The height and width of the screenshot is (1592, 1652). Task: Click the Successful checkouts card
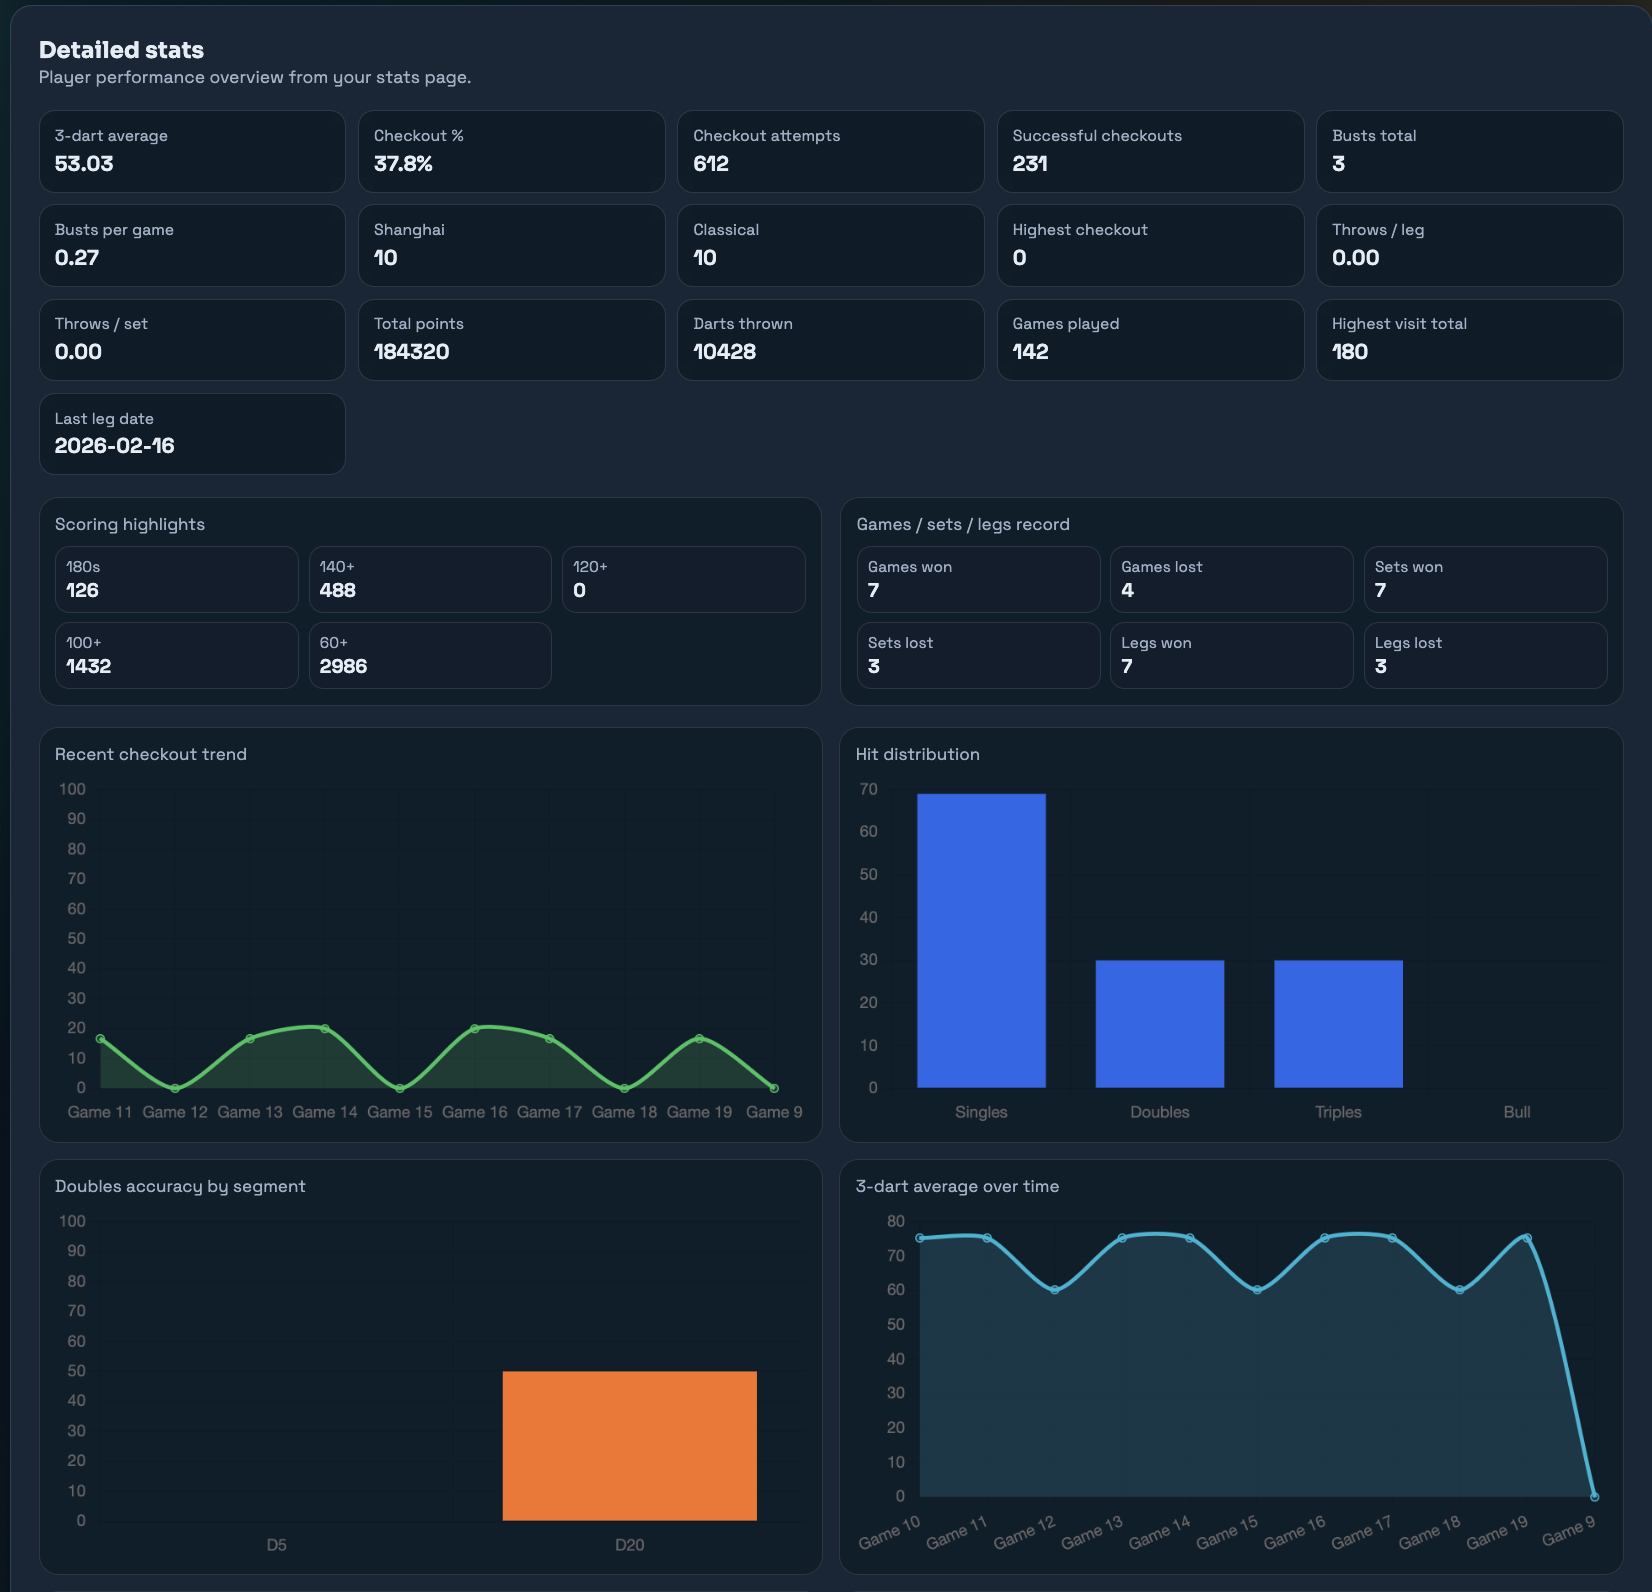point(1149,151)
